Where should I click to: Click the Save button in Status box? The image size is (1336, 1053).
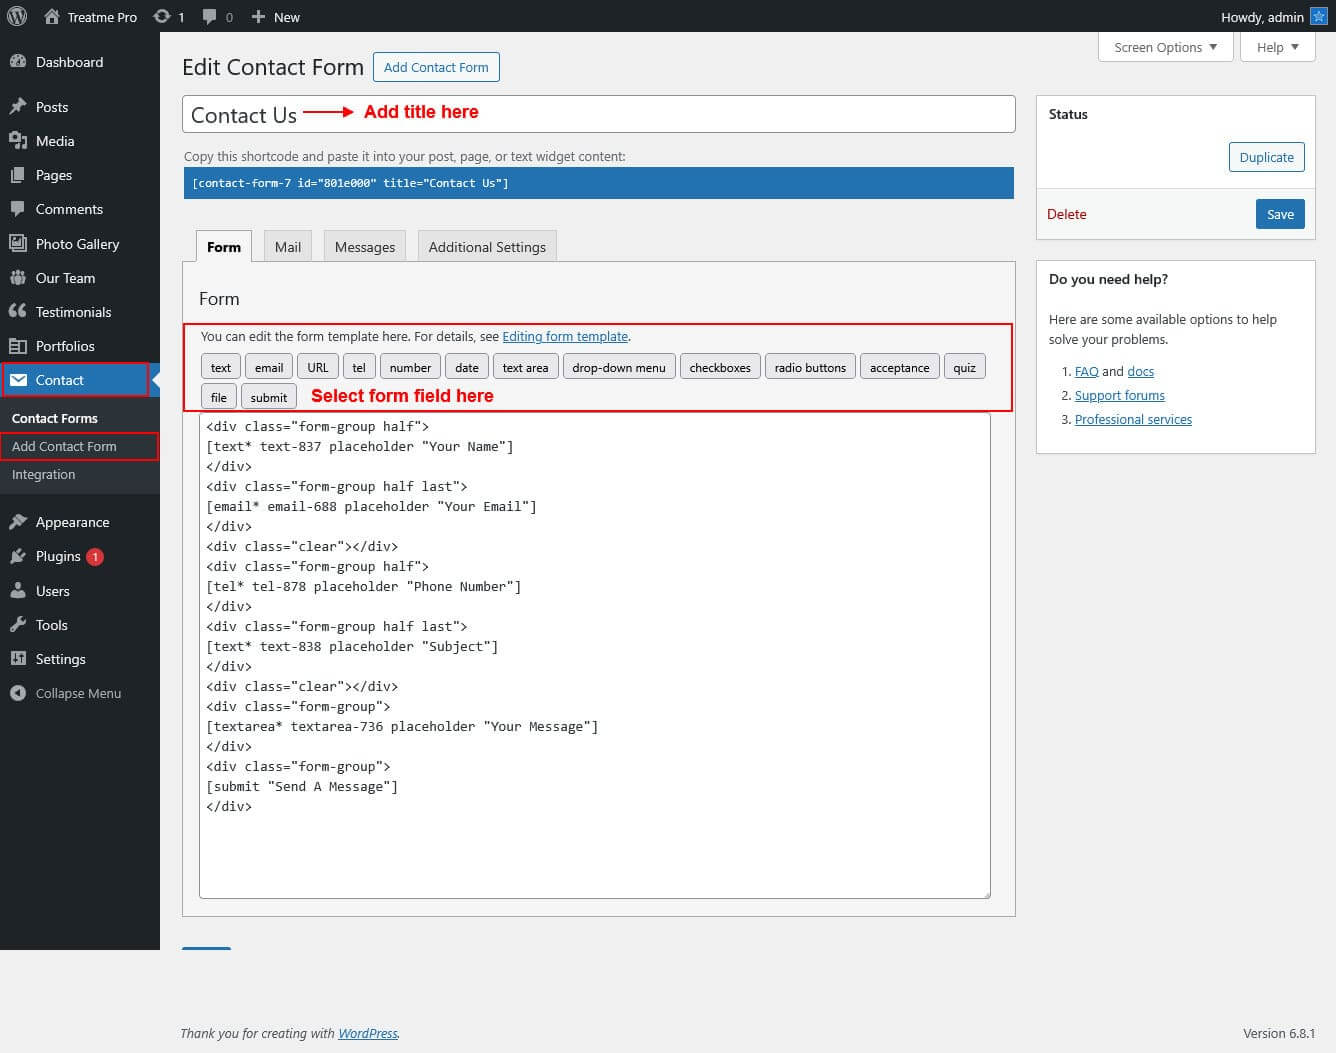1279,214
